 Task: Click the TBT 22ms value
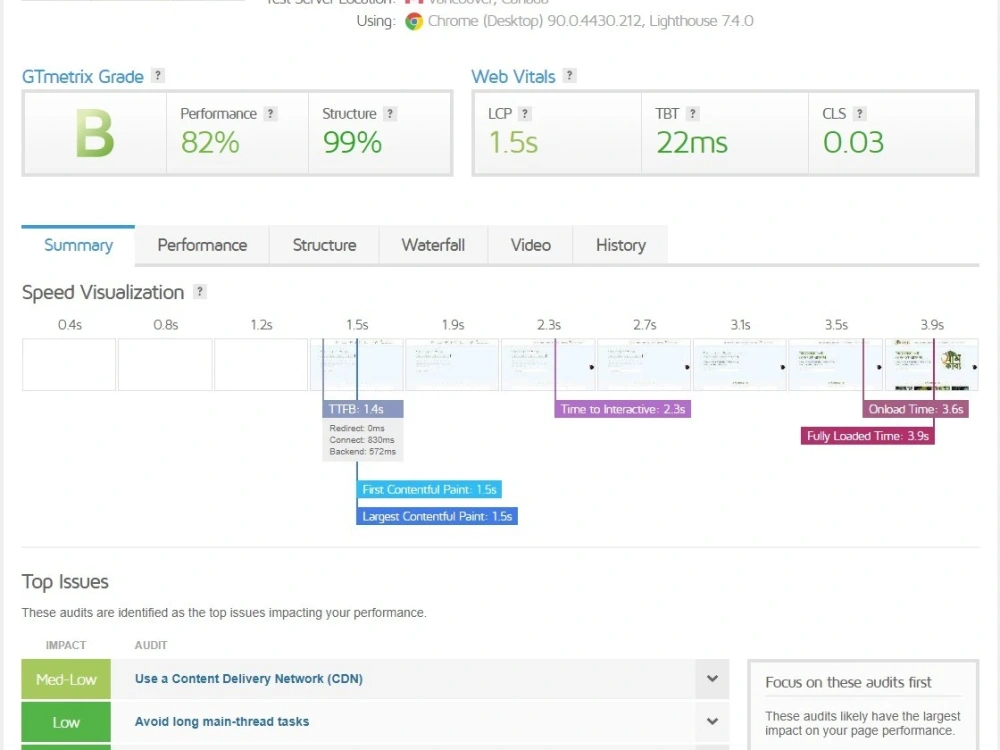[x=692, y=142]
